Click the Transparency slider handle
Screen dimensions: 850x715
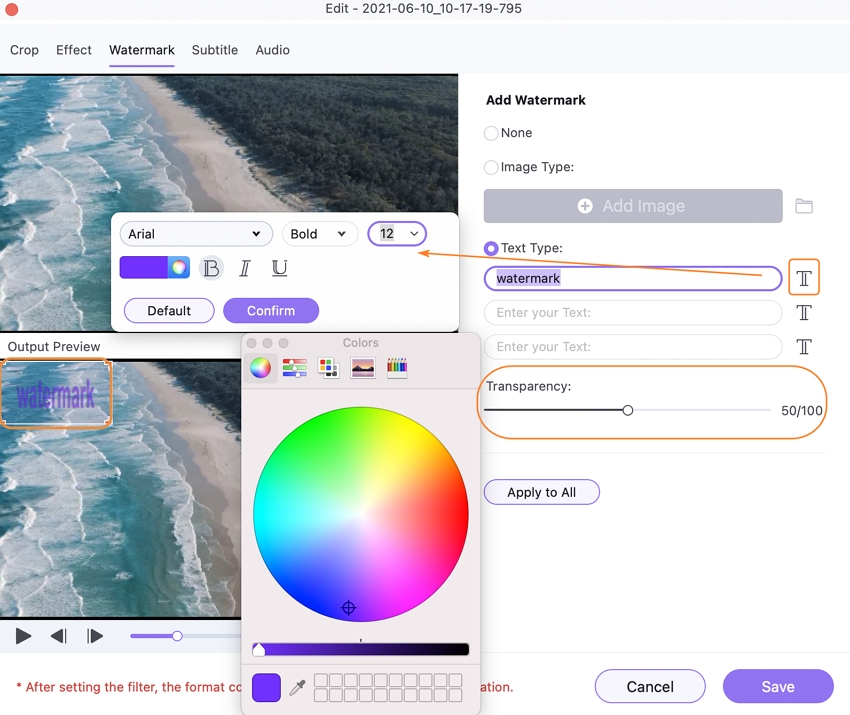click(628, 410)
